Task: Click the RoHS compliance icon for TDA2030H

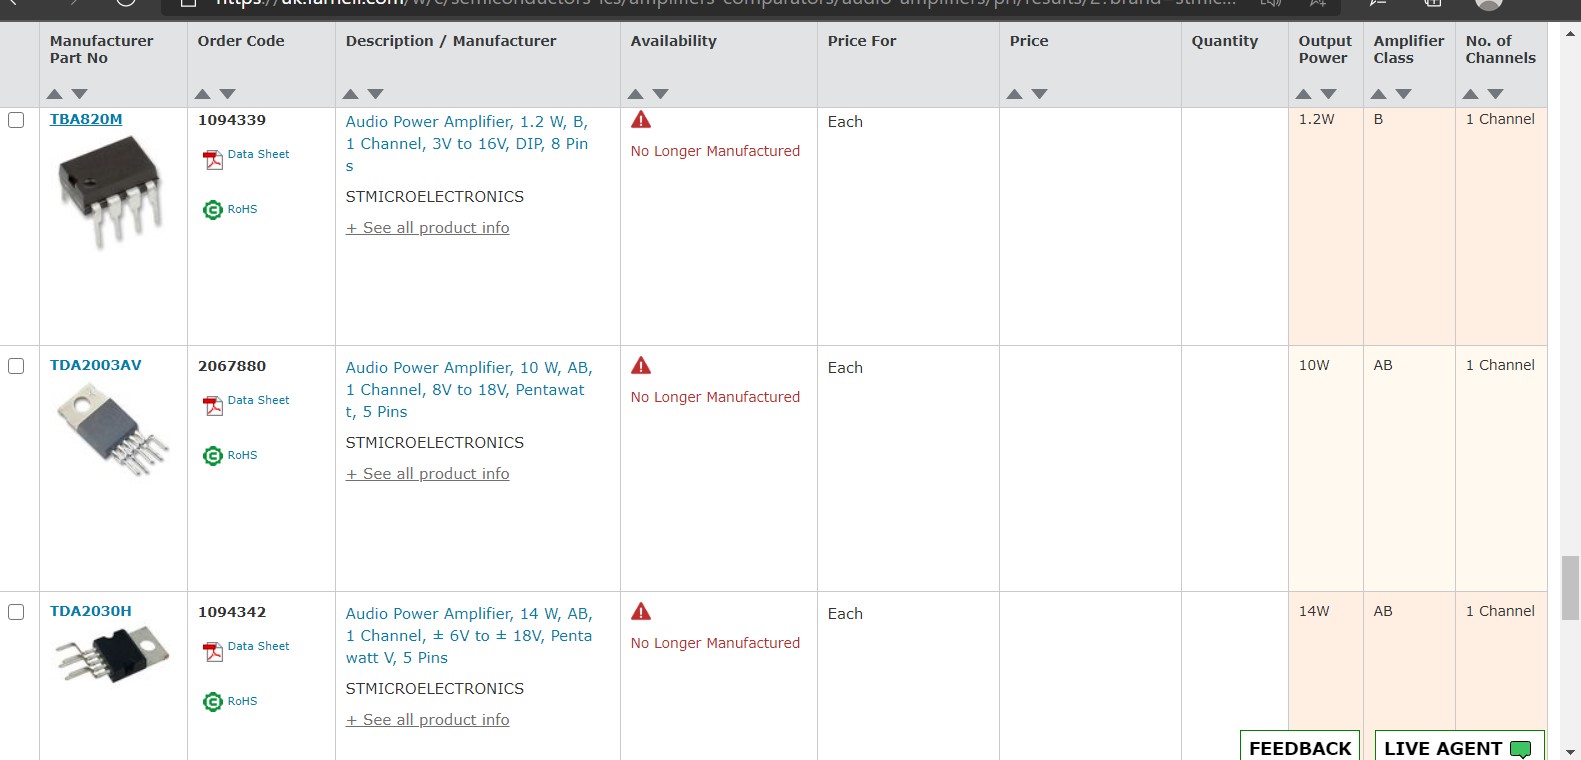Action: point(213,702)
